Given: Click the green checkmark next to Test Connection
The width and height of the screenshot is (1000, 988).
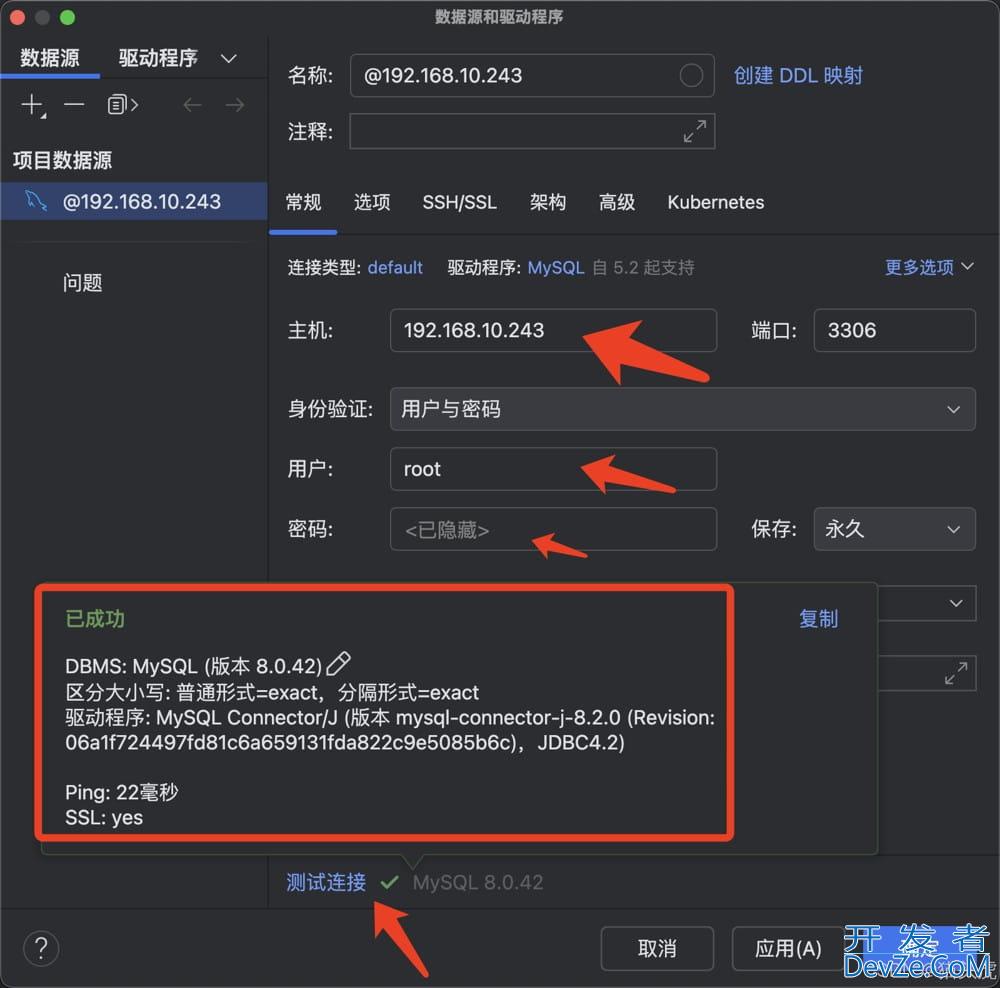Looking at the screenshot, I should [x=389, y=883].
